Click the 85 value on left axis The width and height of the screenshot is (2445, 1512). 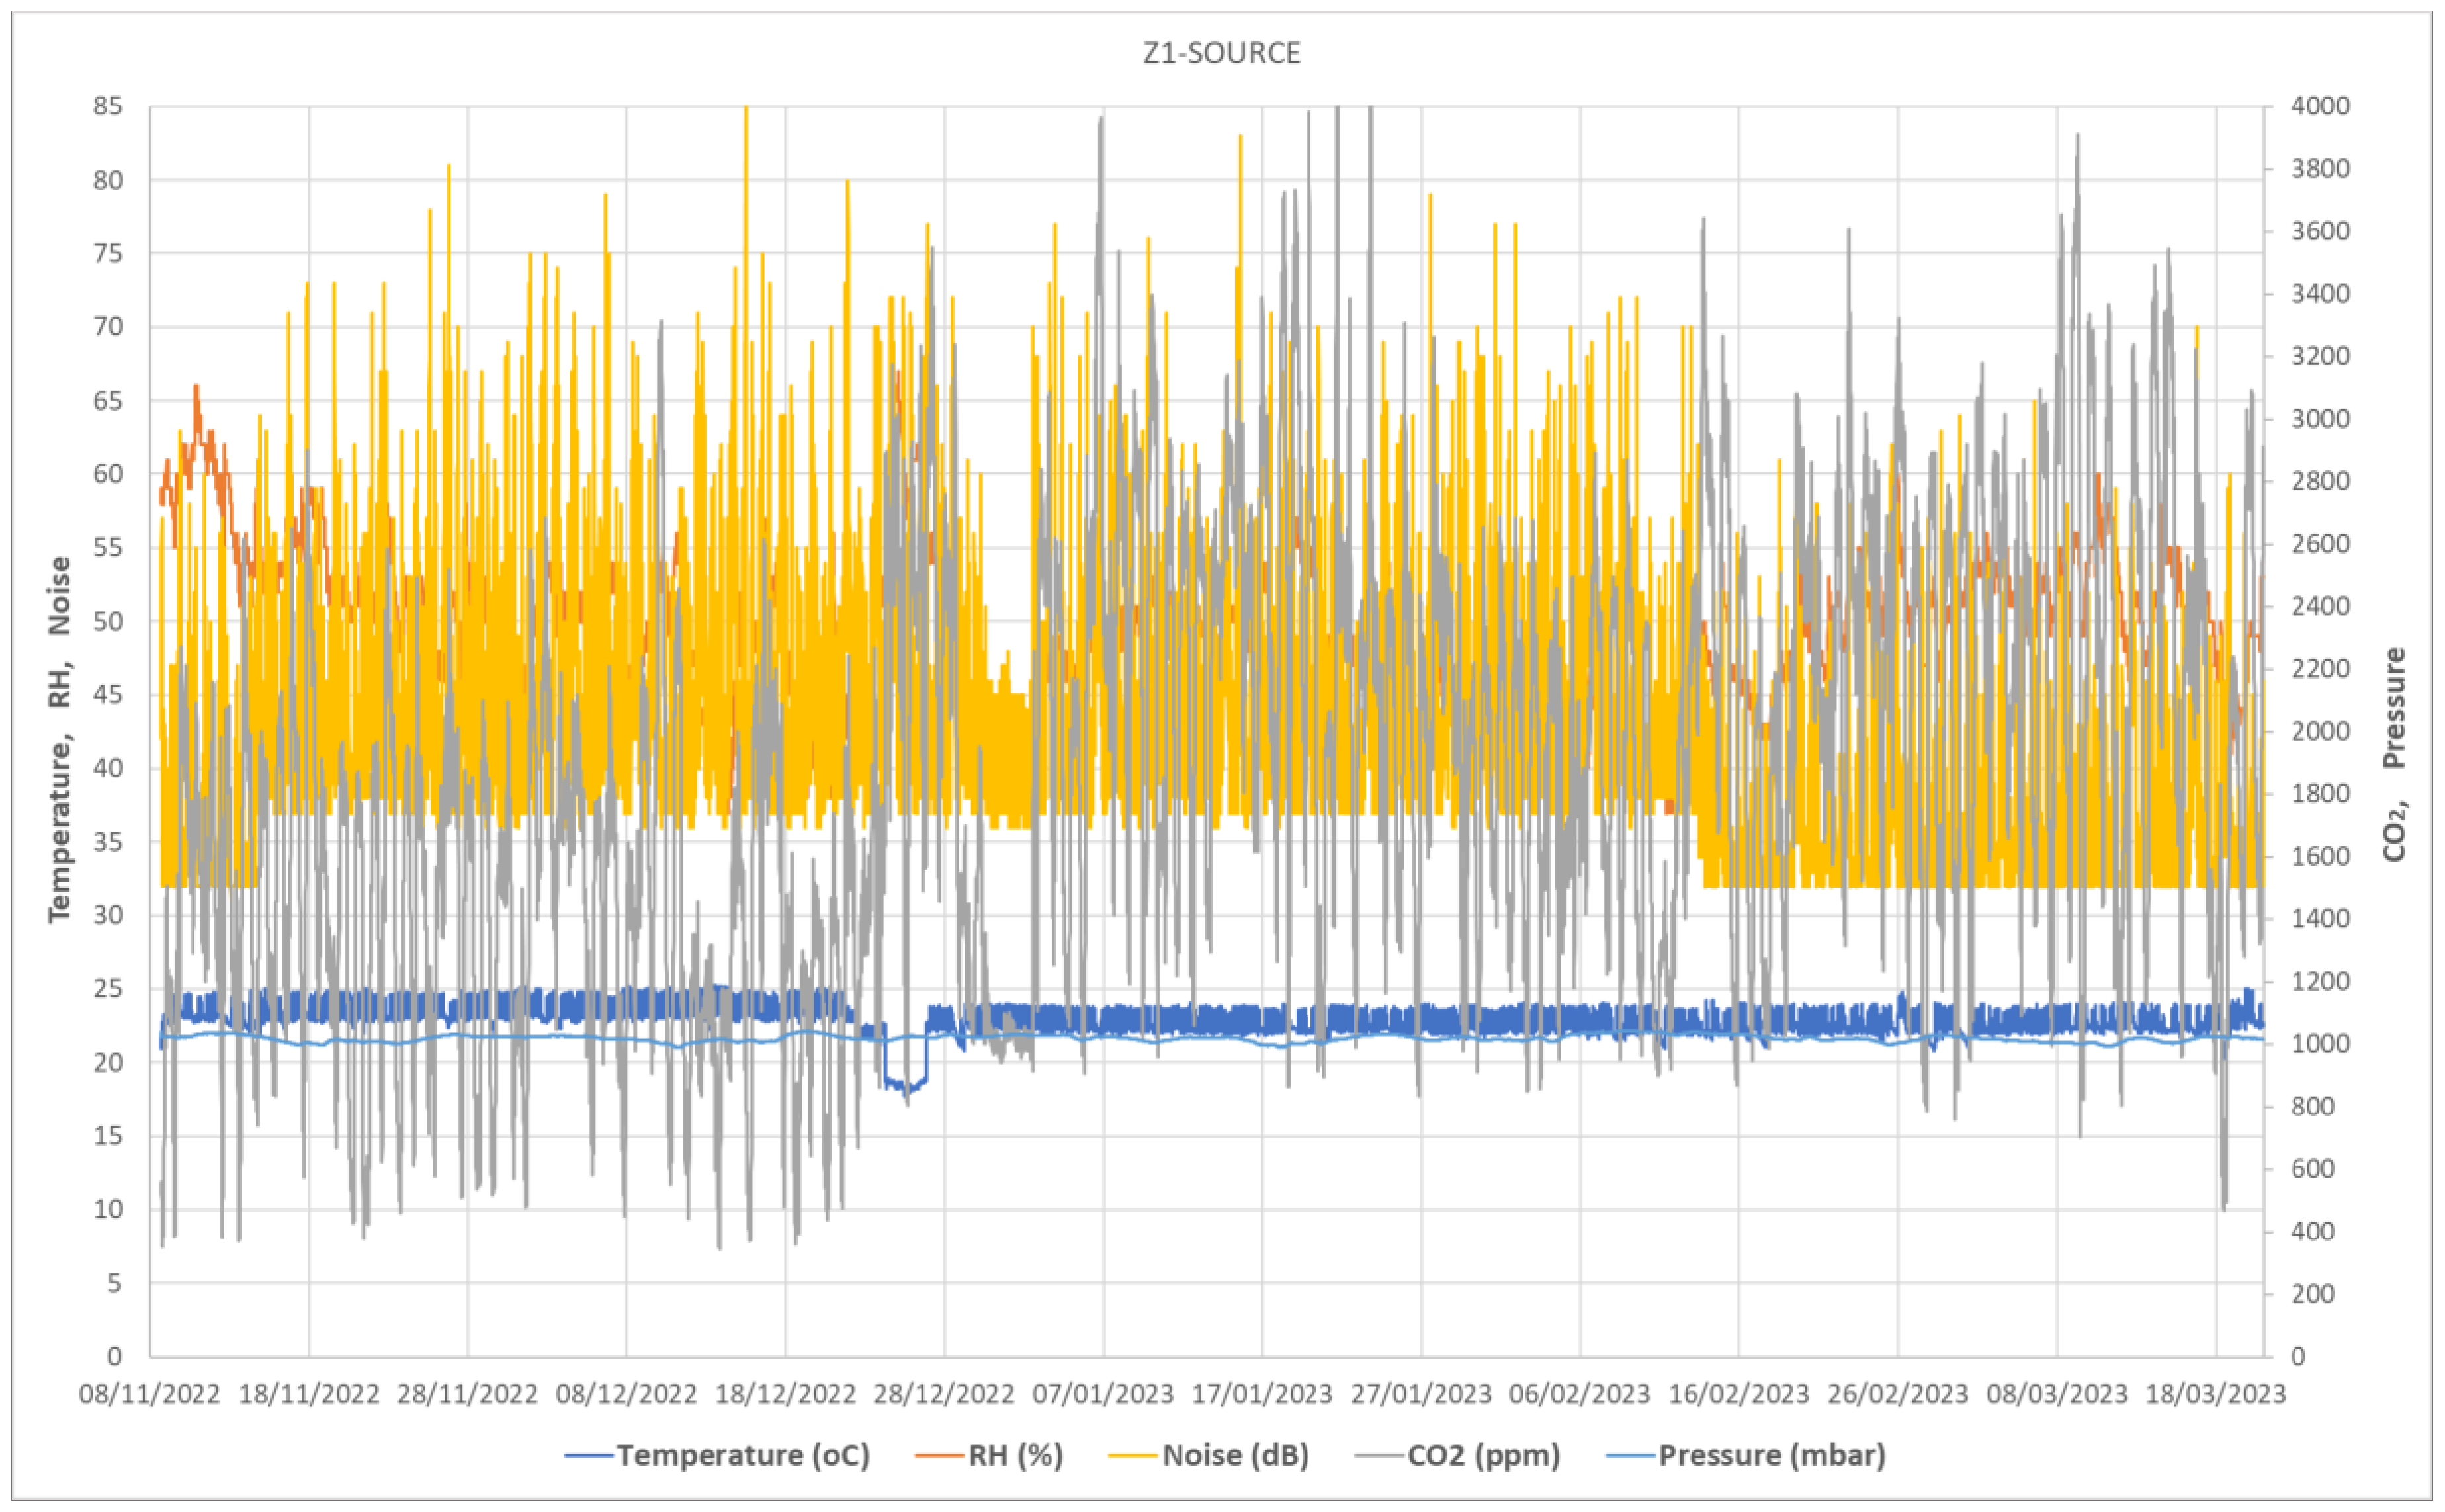108,106
